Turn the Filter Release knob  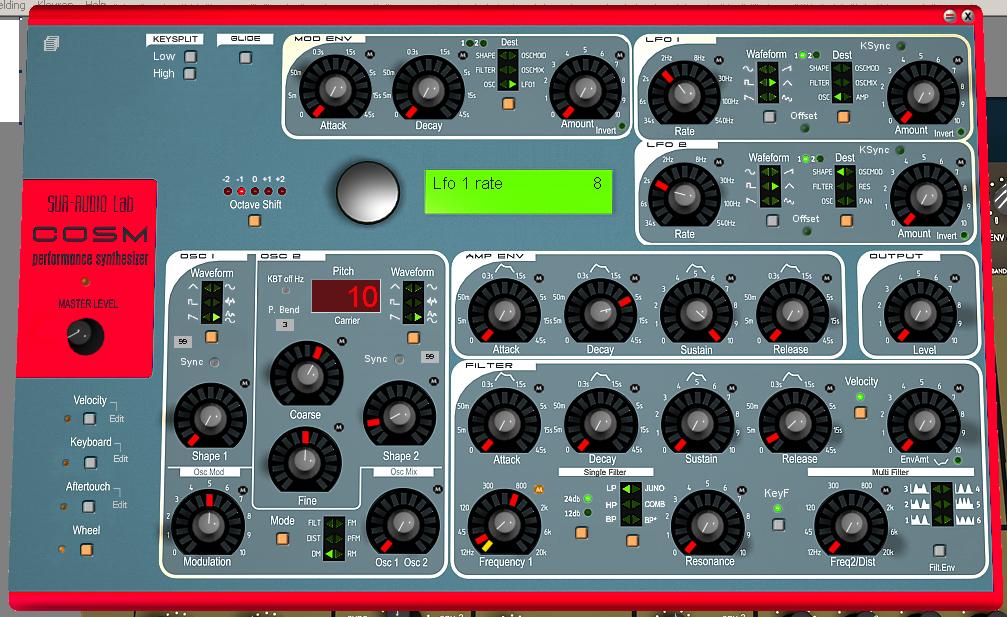[795, 422]
